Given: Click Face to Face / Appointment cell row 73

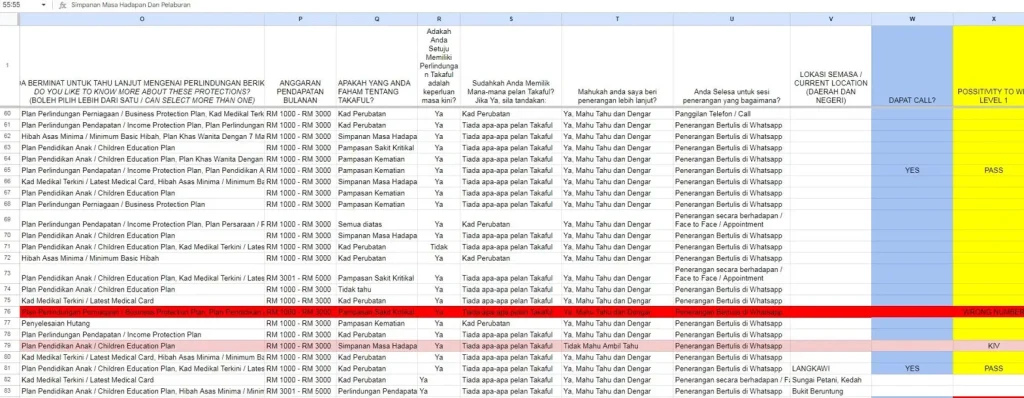Looking at the screenshot, I should (x=731, y=274).
